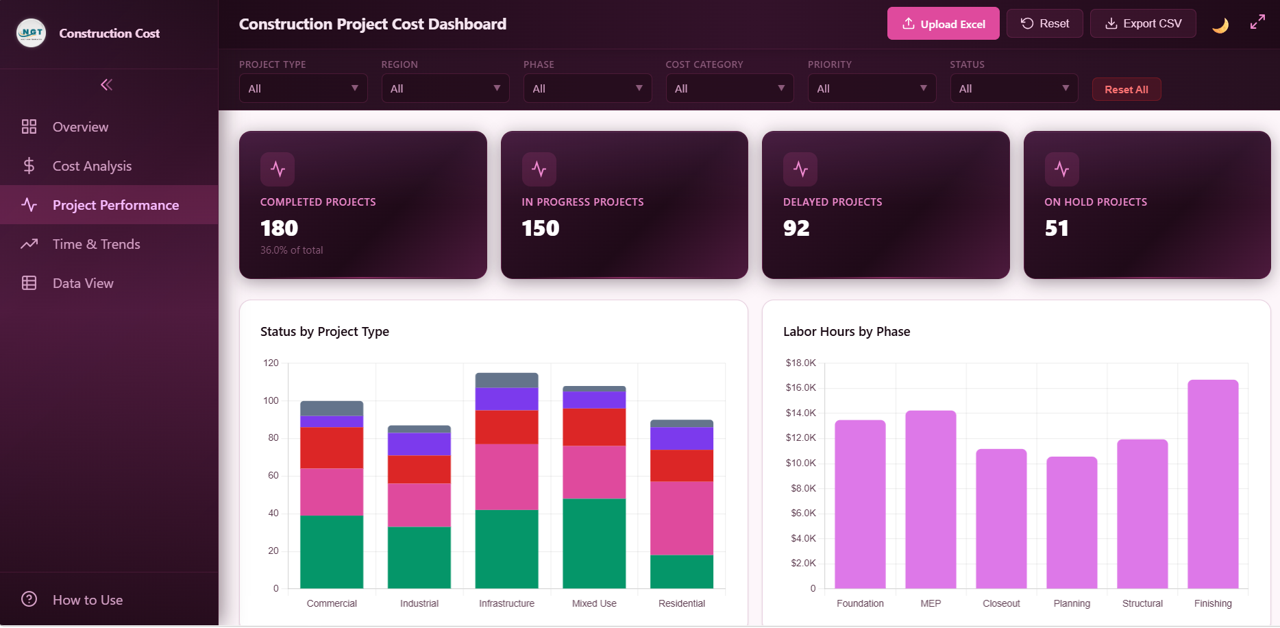Screen dimensions: 1280x628
Task: Click the fullscreen expand icon
Action: 1257,21
